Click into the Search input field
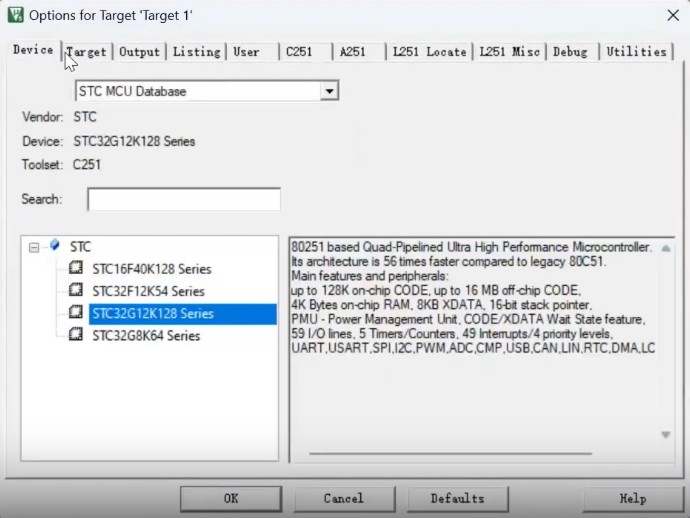The height and width of the screenshot is (518, 690). click(x=183, y=199)
